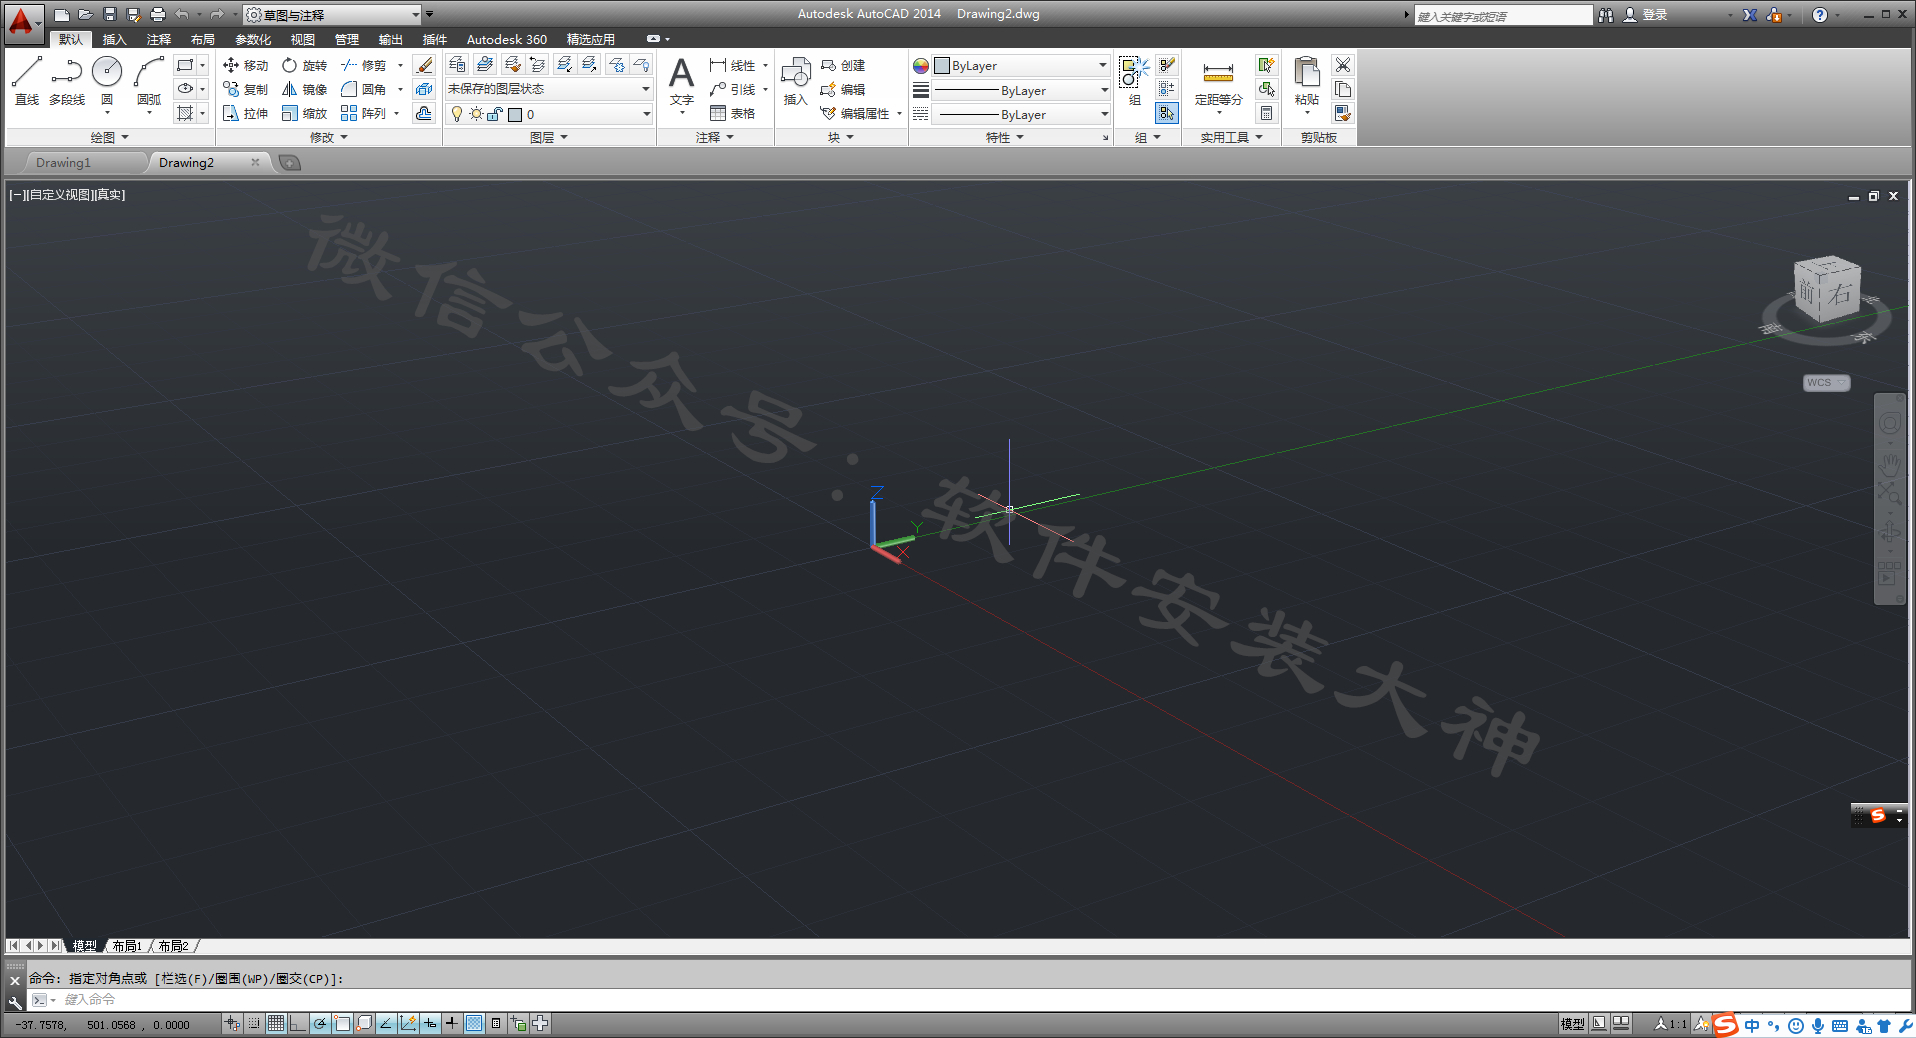The height and width of the screenshot is (1038, 1916).
Task: Click the ByLayer object color swatch dropdown
Action: tap(1021, 66)
